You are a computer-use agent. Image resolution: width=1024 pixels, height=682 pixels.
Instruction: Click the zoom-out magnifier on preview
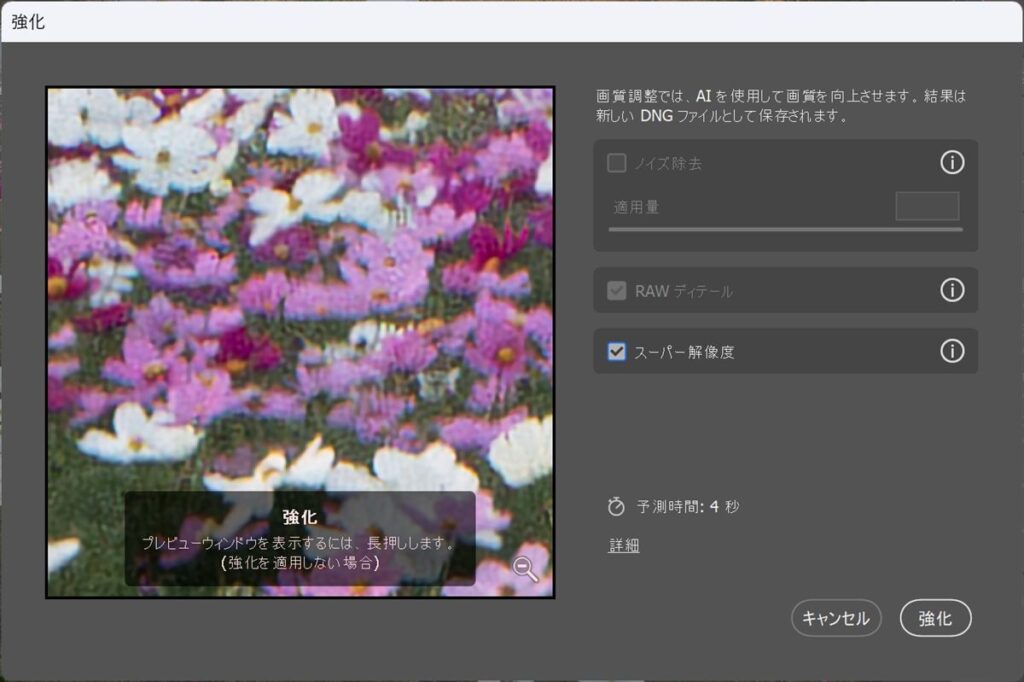point(525,569)
